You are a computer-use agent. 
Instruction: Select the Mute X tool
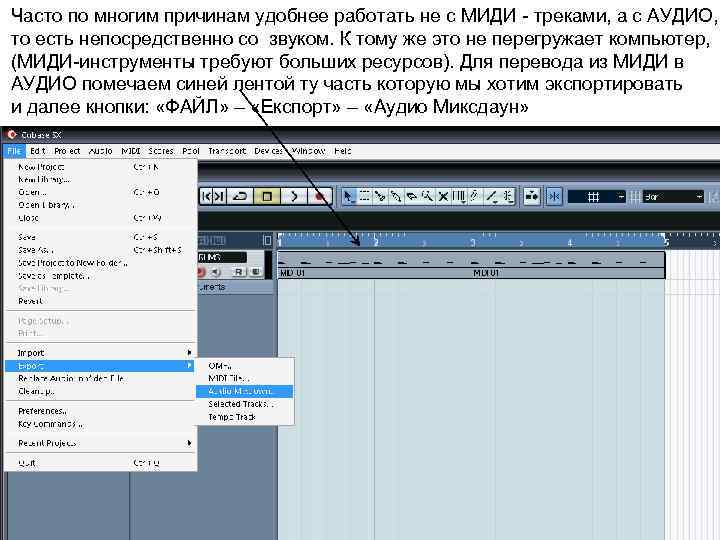pos(443,197)
